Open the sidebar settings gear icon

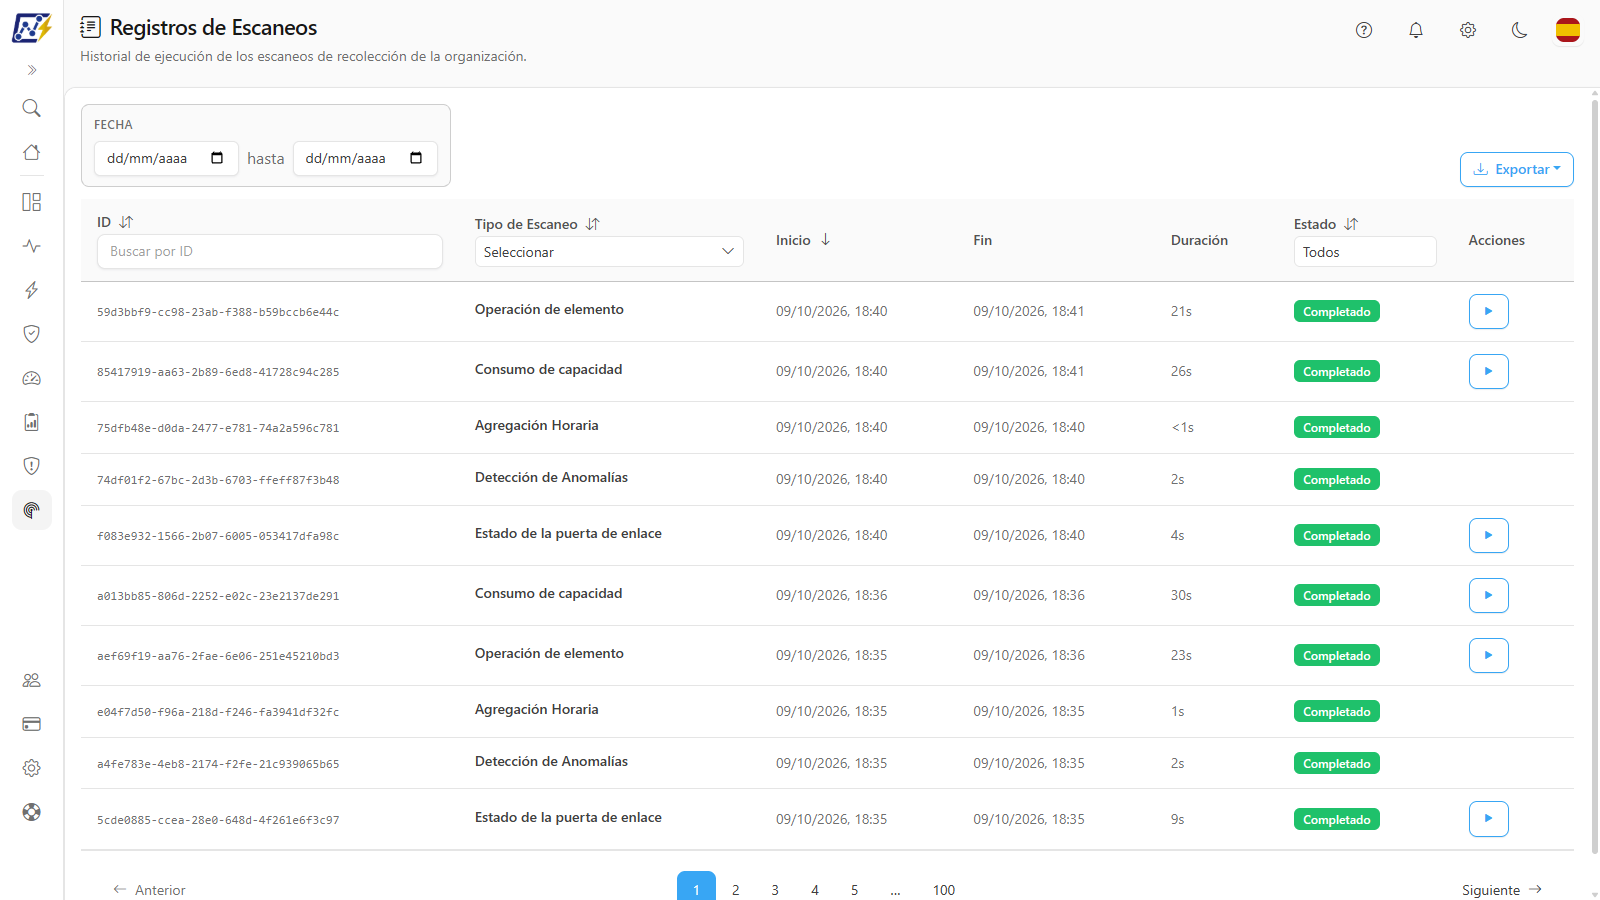(32, 768)
